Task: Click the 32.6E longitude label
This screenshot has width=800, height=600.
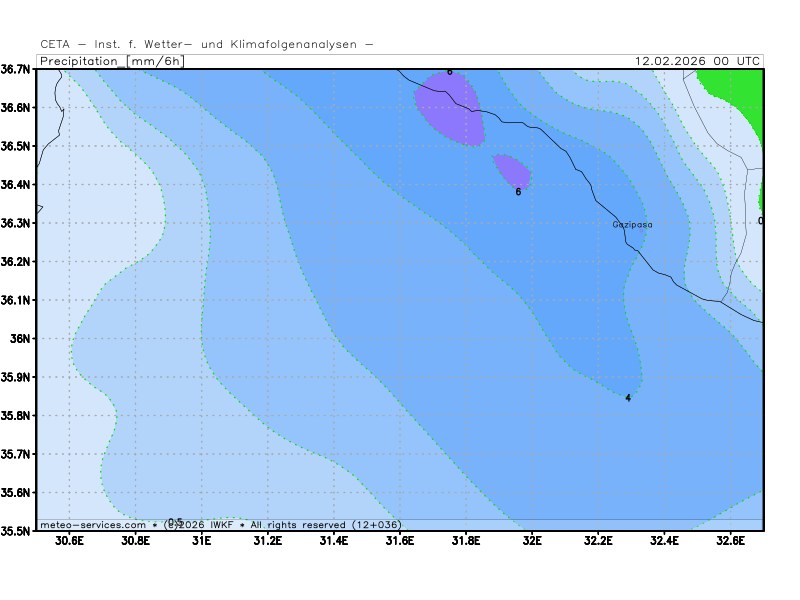Action: (x=730, y=542)
